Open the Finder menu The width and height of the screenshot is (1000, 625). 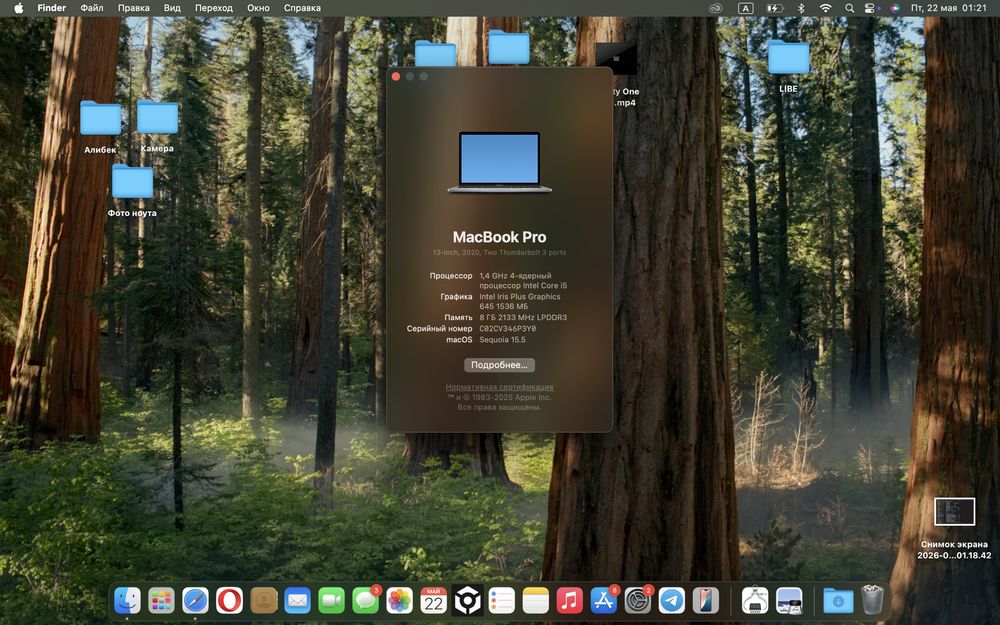[52, 8]
